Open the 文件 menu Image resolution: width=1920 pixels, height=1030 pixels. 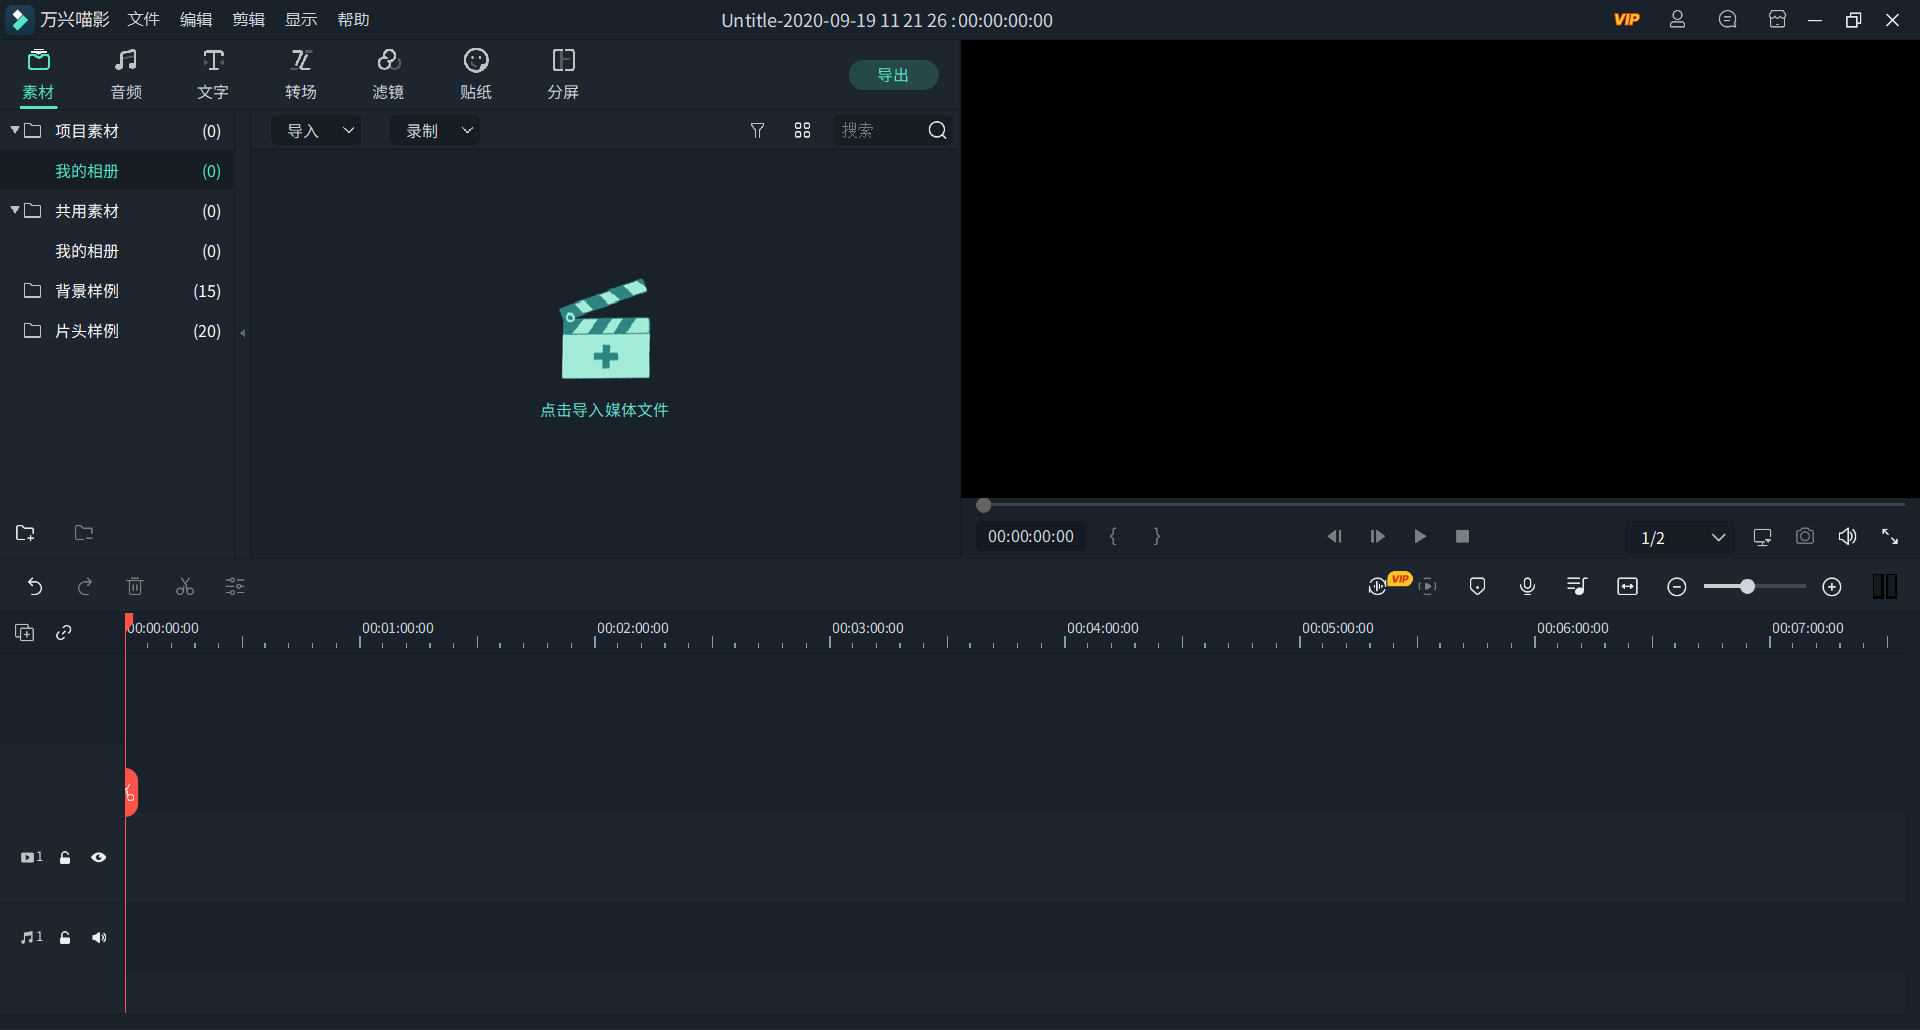click(143, 20)
